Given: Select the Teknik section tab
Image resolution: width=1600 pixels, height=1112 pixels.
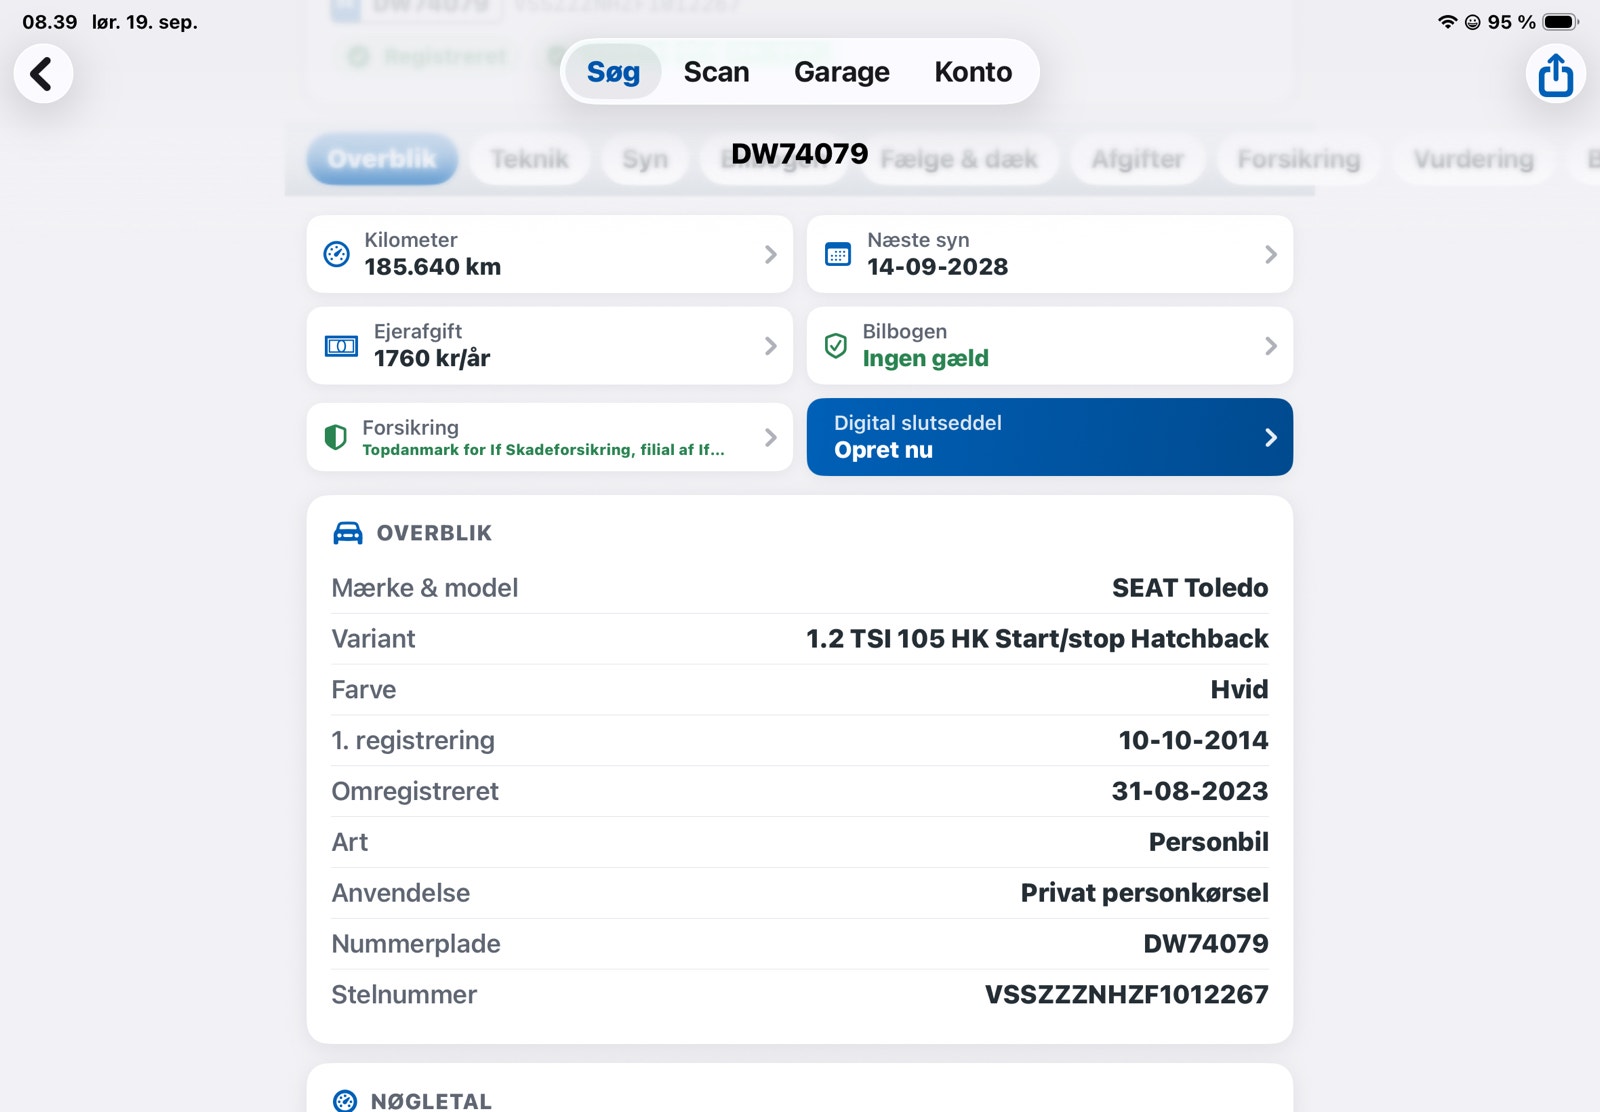Looking at the screenshot, I should point(530,160).
